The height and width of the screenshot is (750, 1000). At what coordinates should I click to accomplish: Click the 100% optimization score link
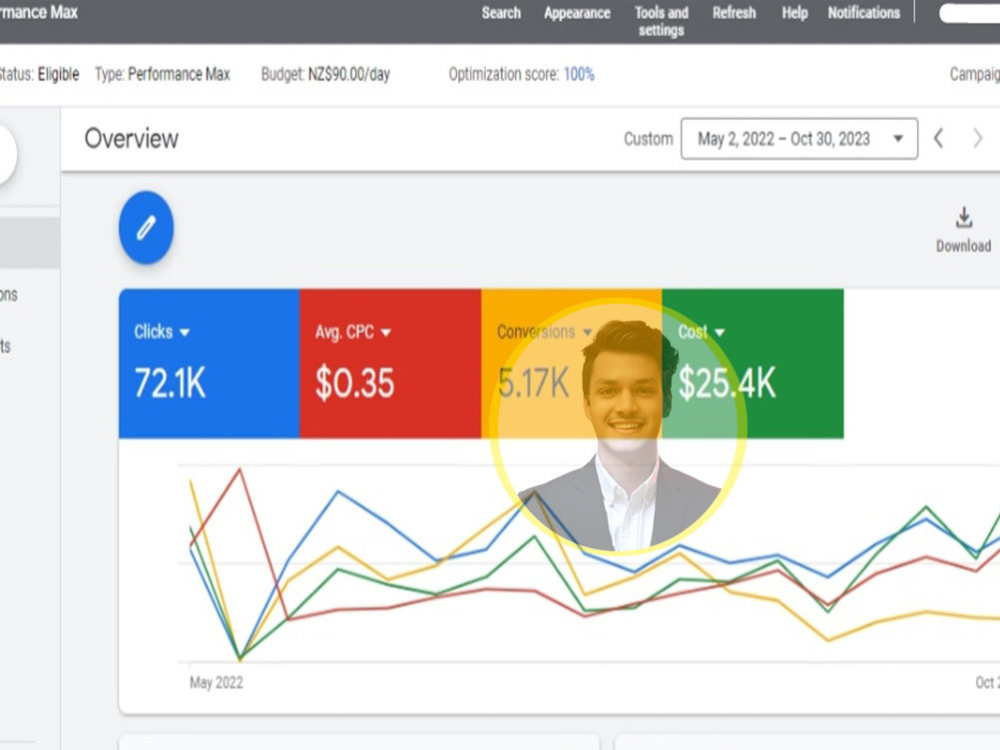579,75
